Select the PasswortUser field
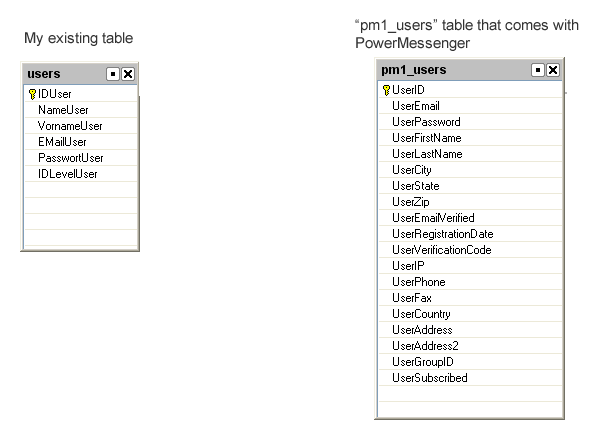Screen dimensions: 600x424 click(81, 158)
